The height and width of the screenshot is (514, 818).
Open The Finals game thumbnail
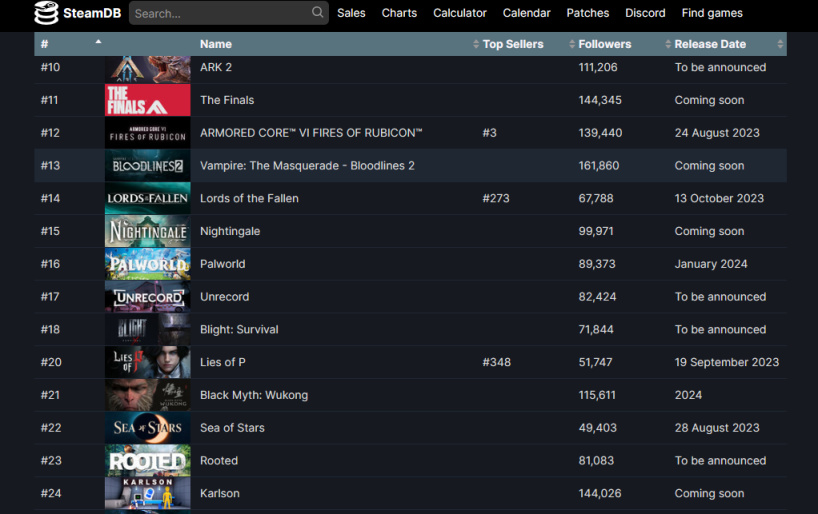click(x=148, y=100)
